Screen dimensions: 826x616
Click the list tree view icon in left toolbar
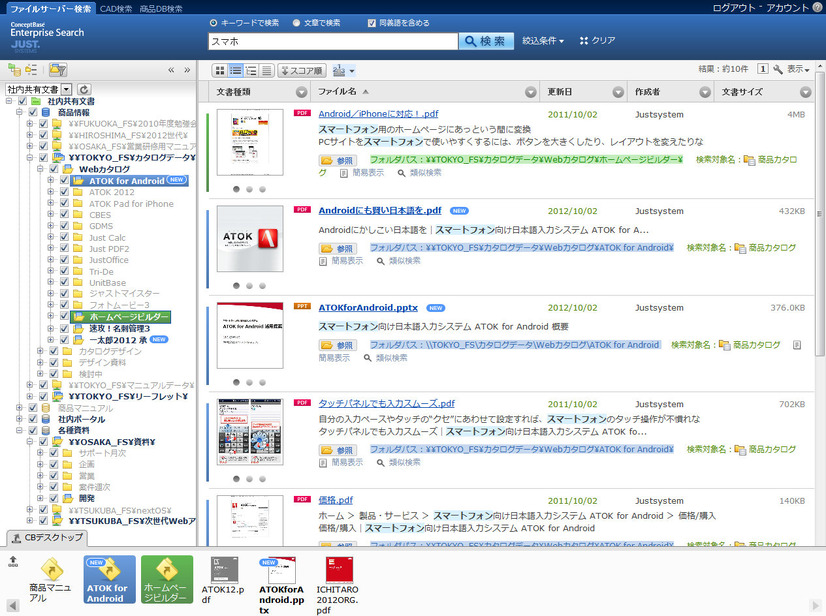click(31, 70)
